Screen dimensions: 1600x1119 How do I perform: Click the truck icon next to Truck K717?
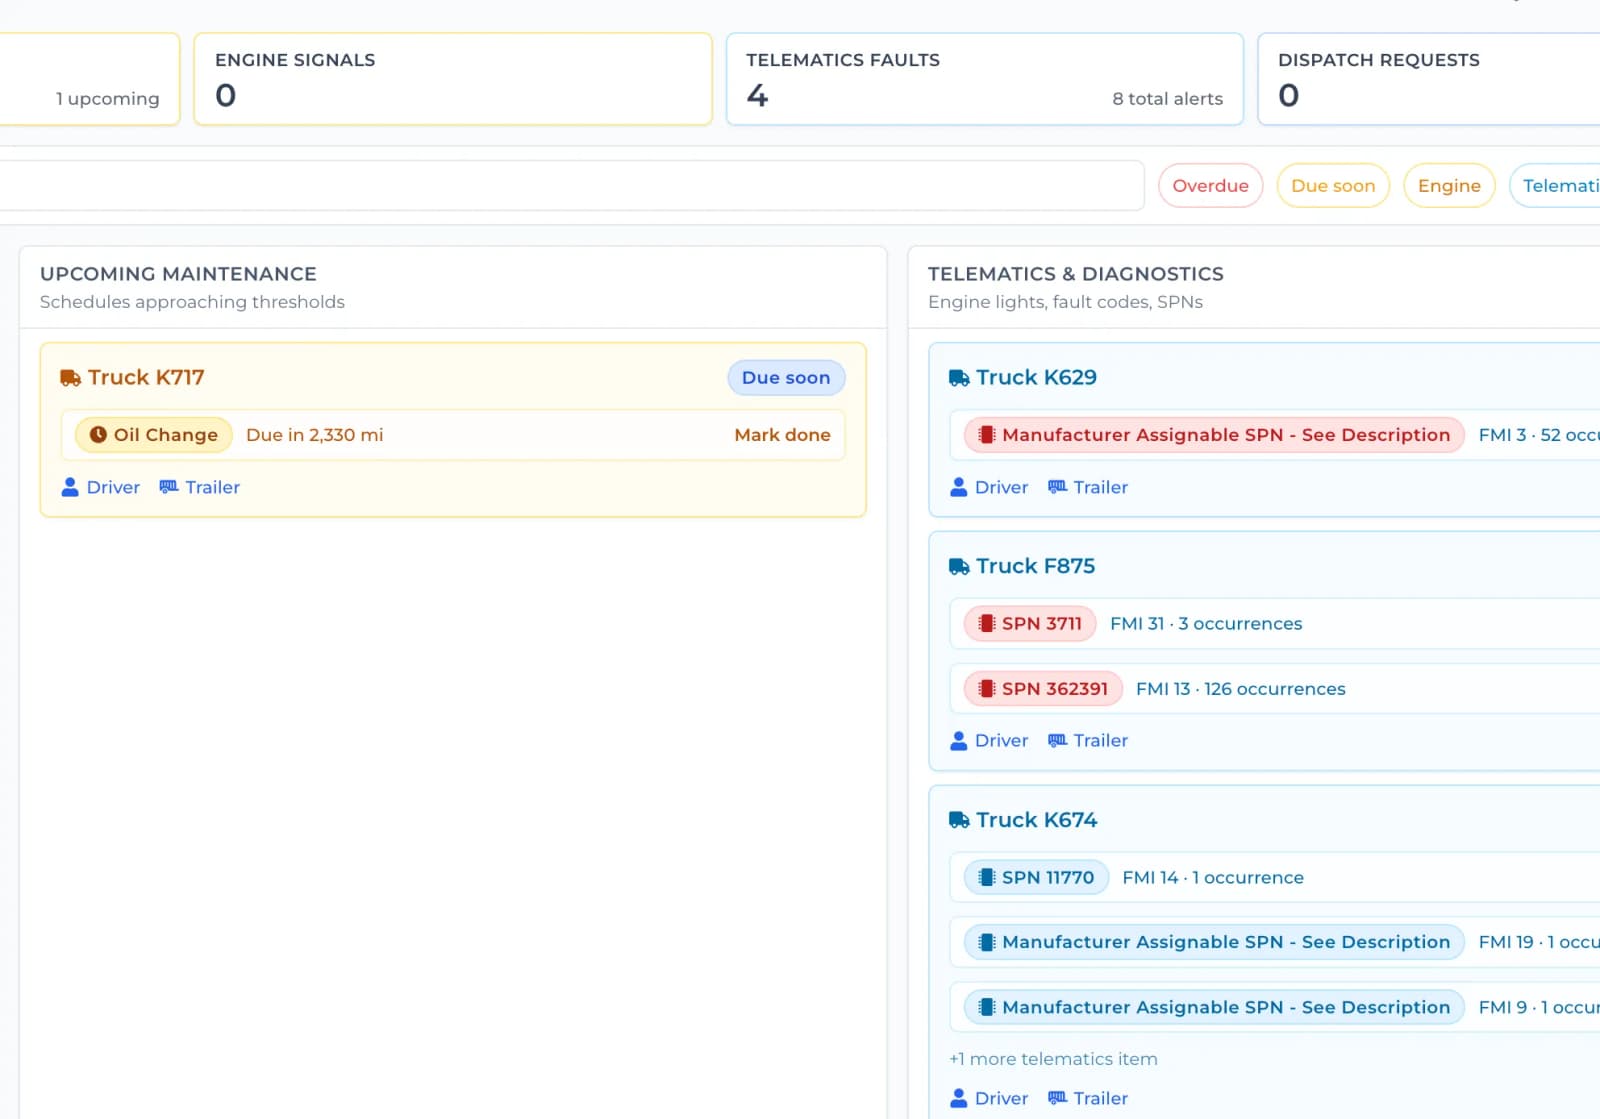(x=68, y=377)
